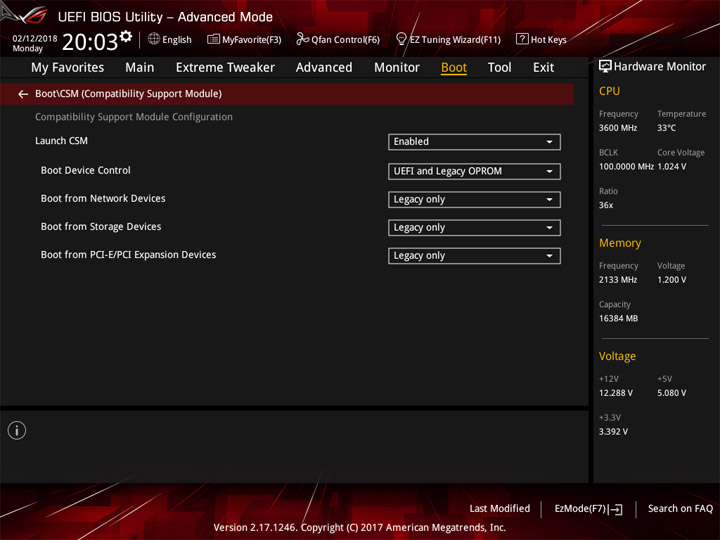Click the EZ Tuning Wizard(F11) label
This screenshot has width=720, height=540.
pyautogui.click(x=455, y=40)
